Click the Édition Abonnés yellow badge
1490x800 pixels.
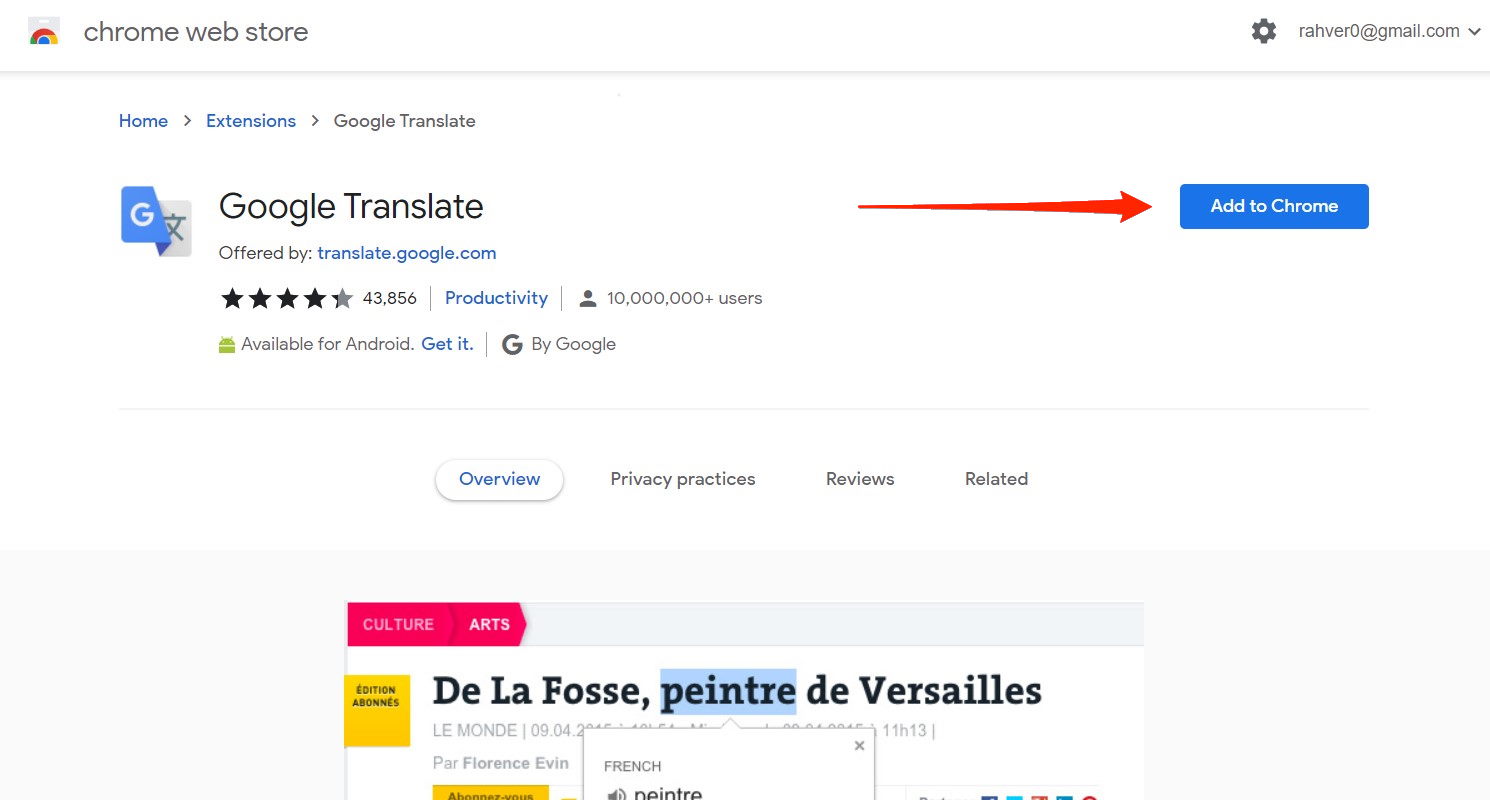(377, 710)
